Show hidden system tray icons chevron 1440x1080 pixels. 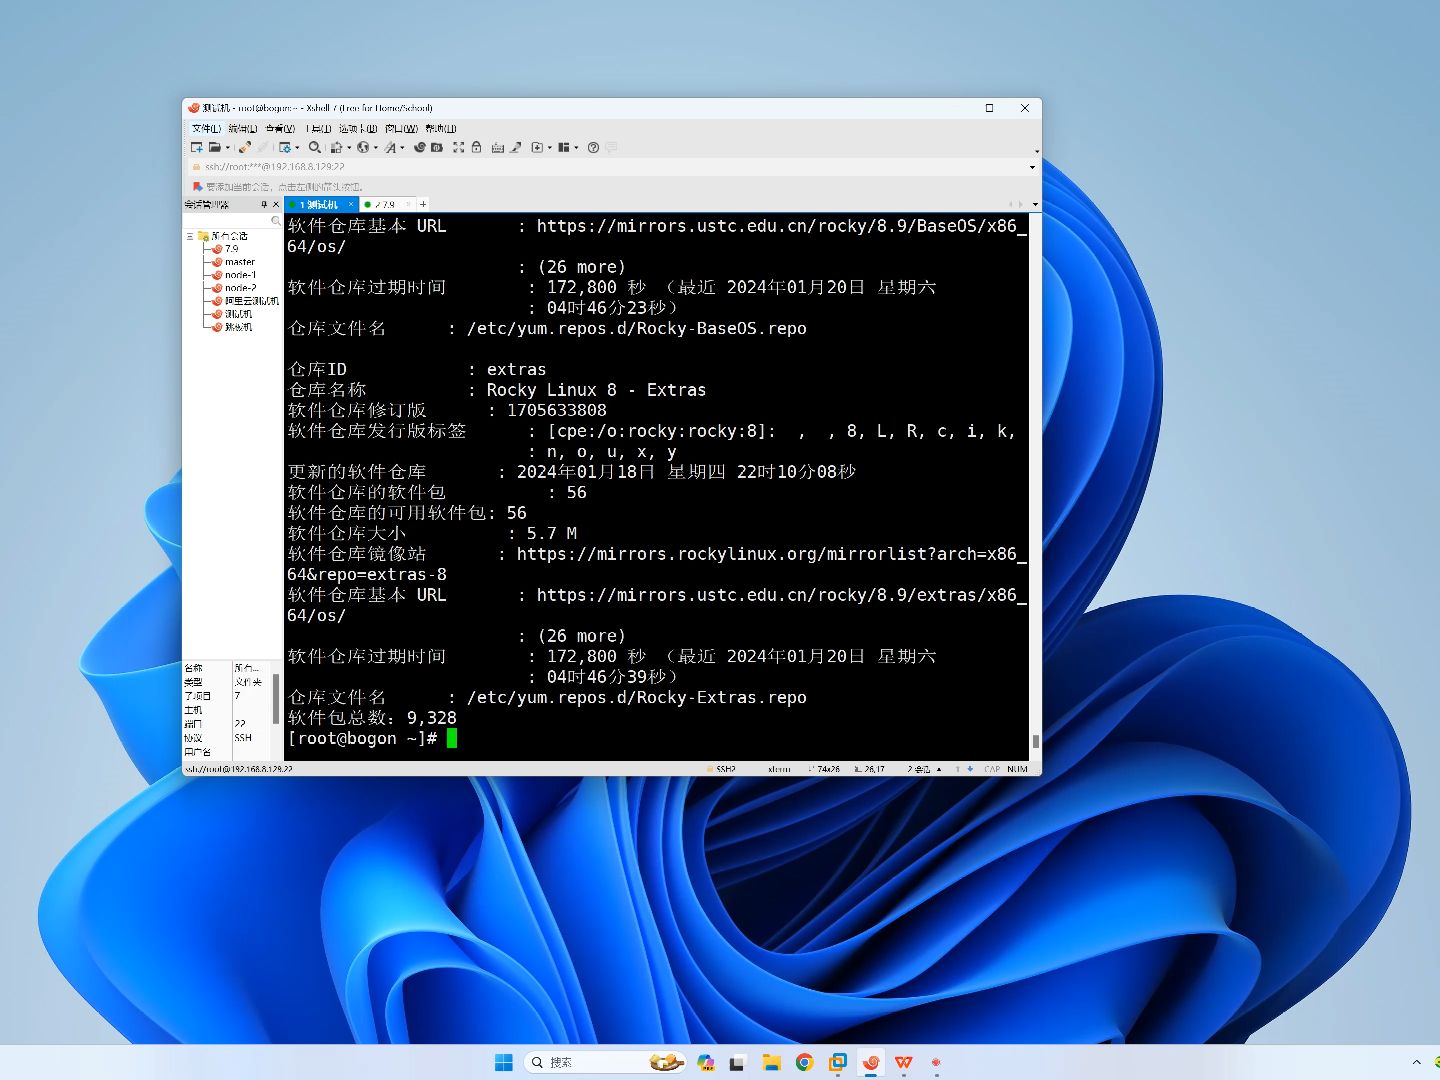(x=1416, y=1062)
